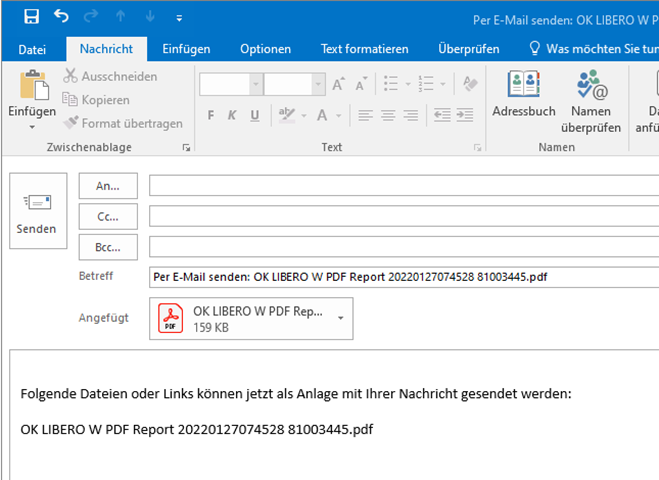Open the Text formatieren tab
659x480 pixels.
coord(364,49)
